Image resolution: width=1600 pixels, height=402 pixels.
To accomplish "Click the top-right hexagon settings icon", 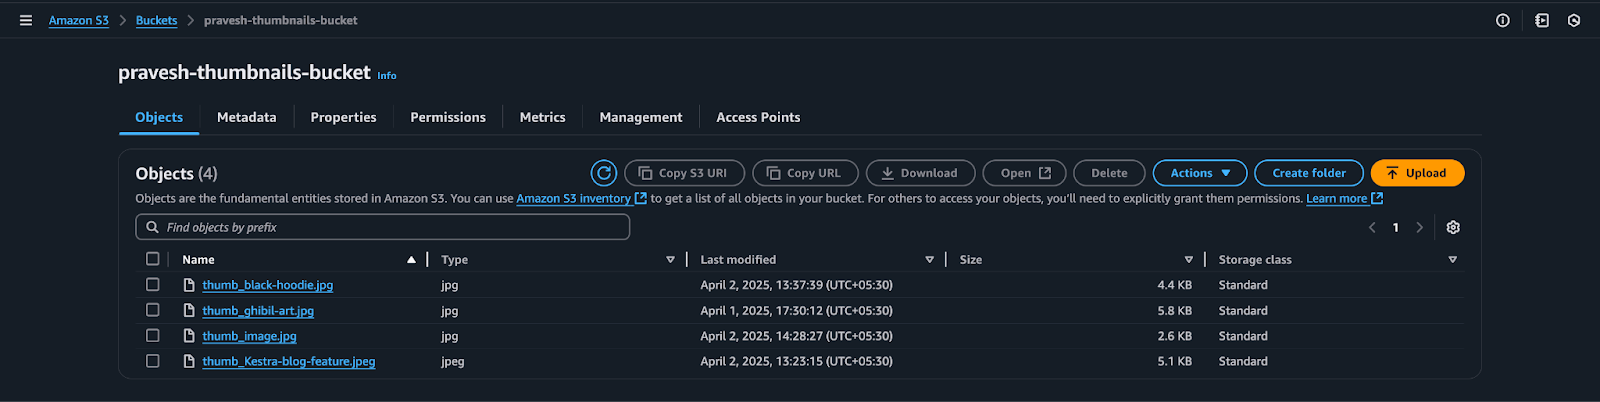I will click(x=1574, y=20).
